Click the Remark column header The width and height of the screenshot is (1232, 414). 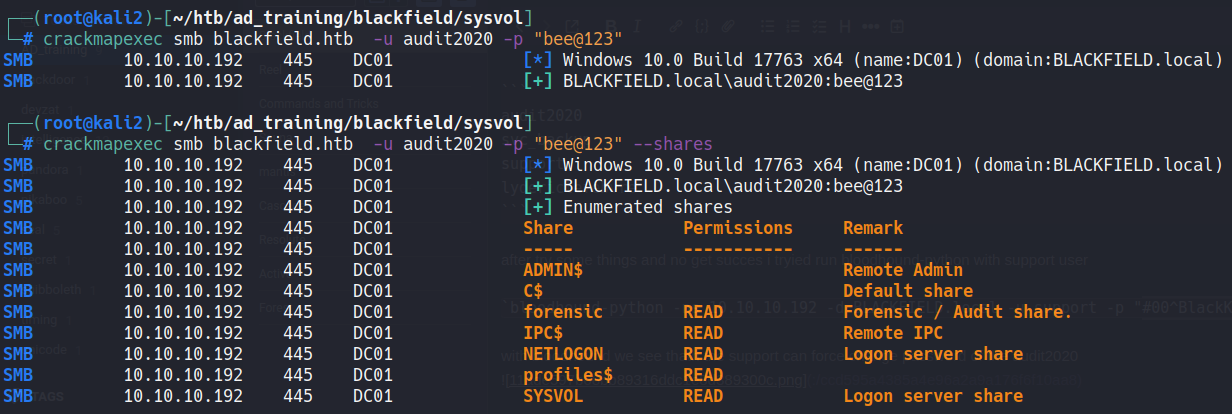[x=873, y=228]
